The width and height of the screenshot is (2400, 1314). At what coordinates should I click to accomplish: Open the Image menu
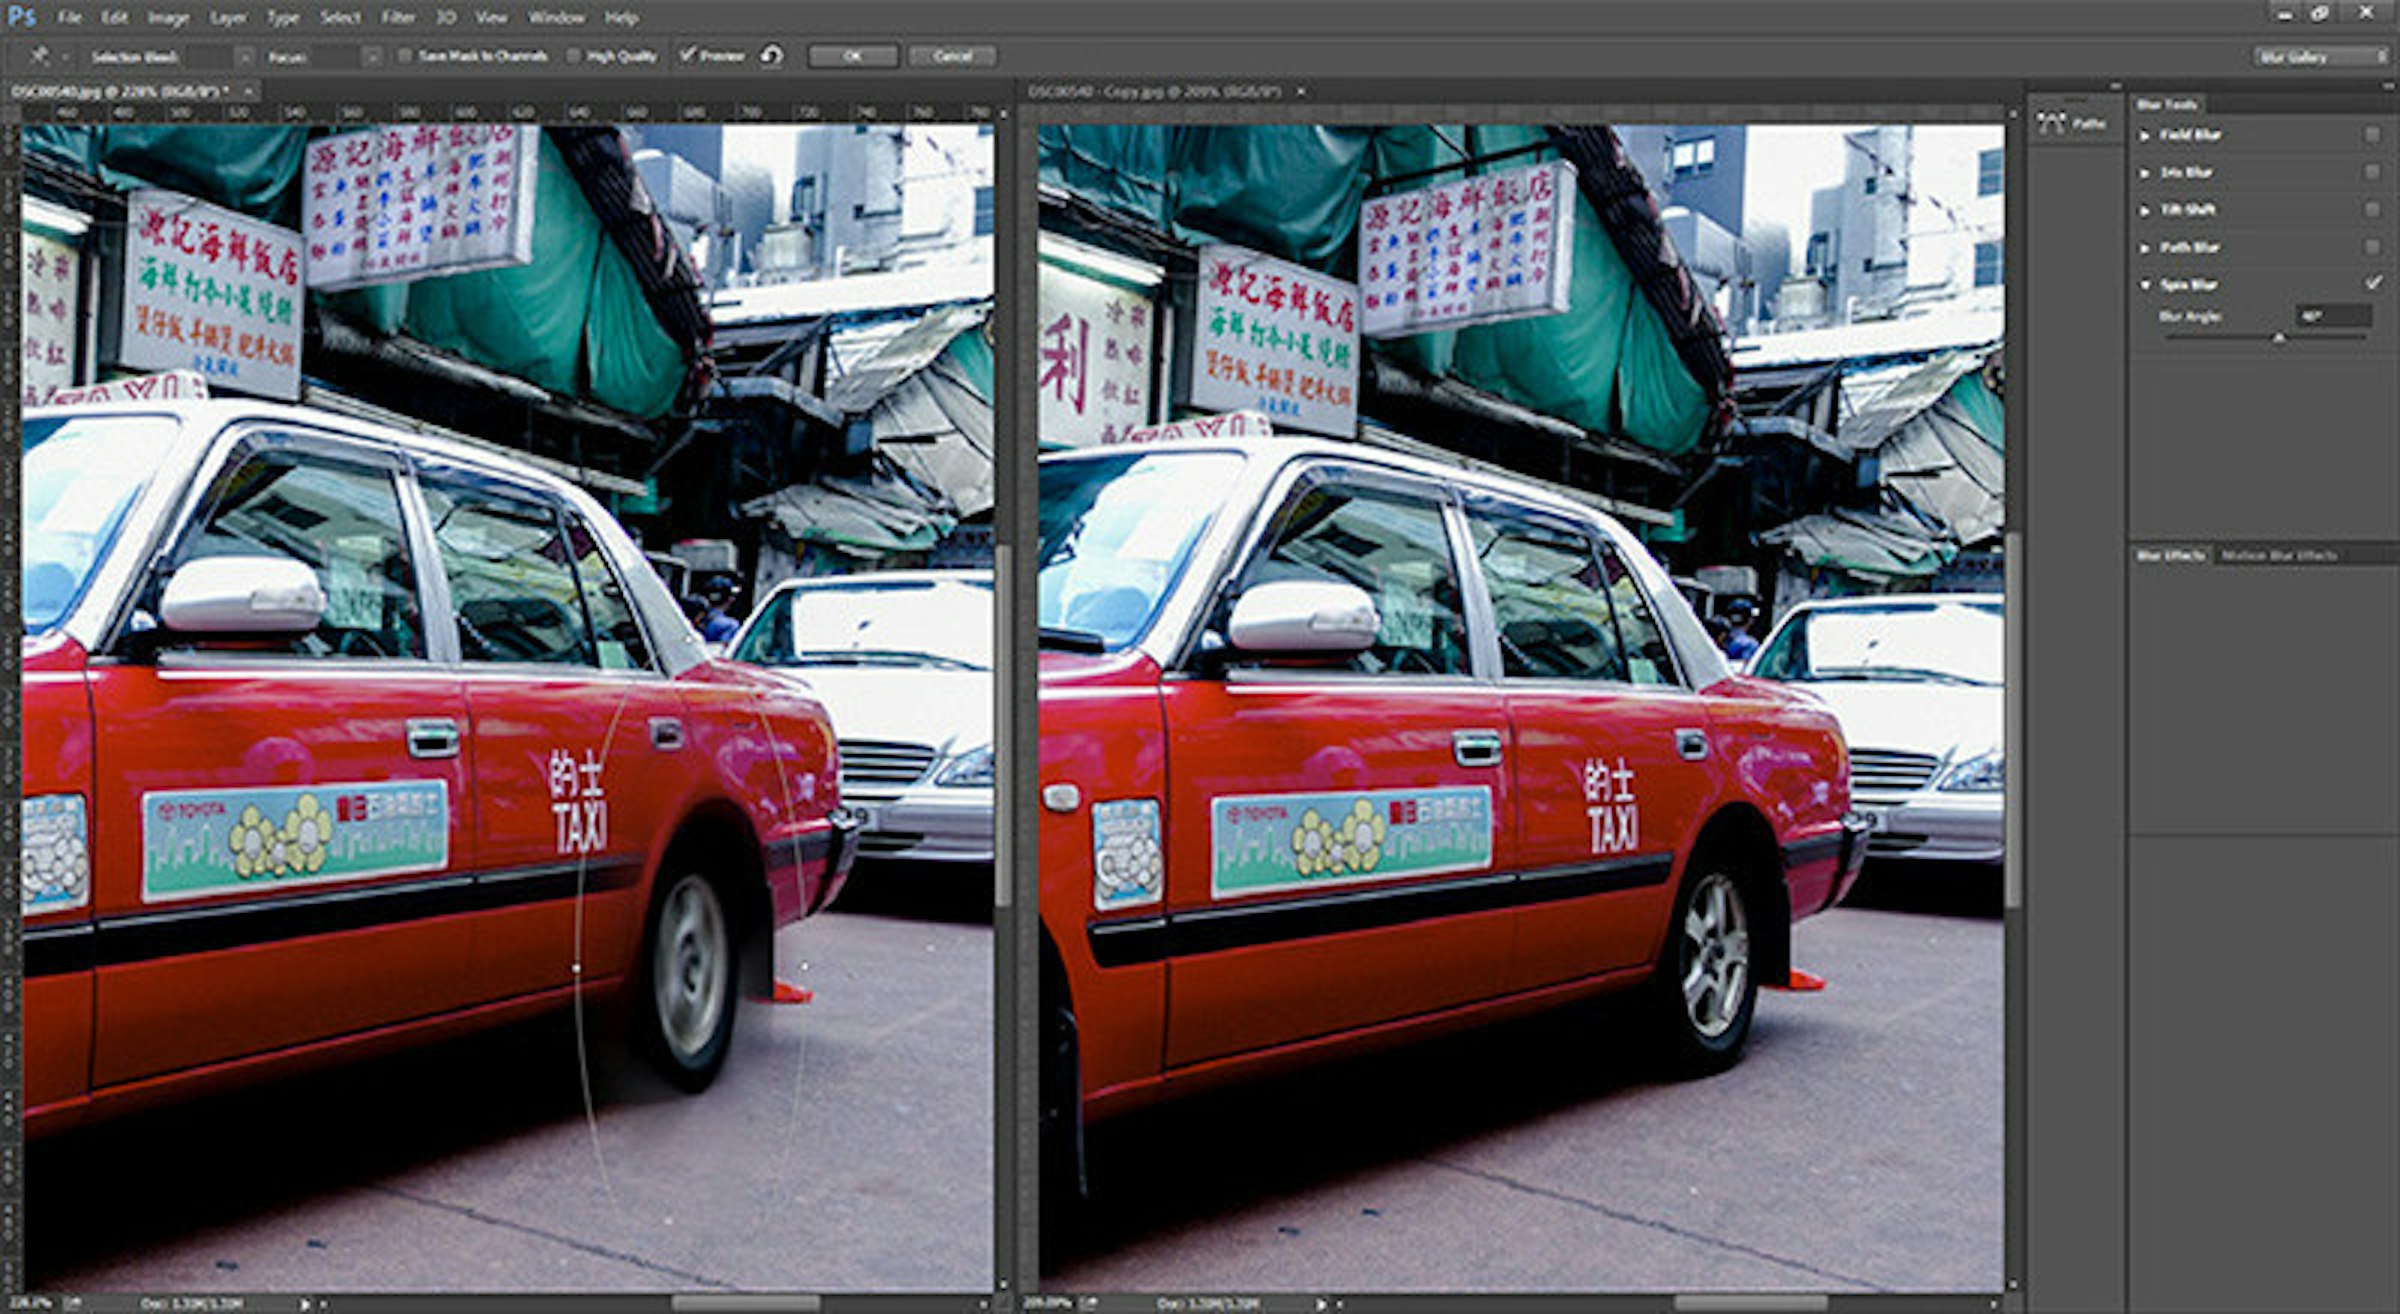tap(169, 18)
